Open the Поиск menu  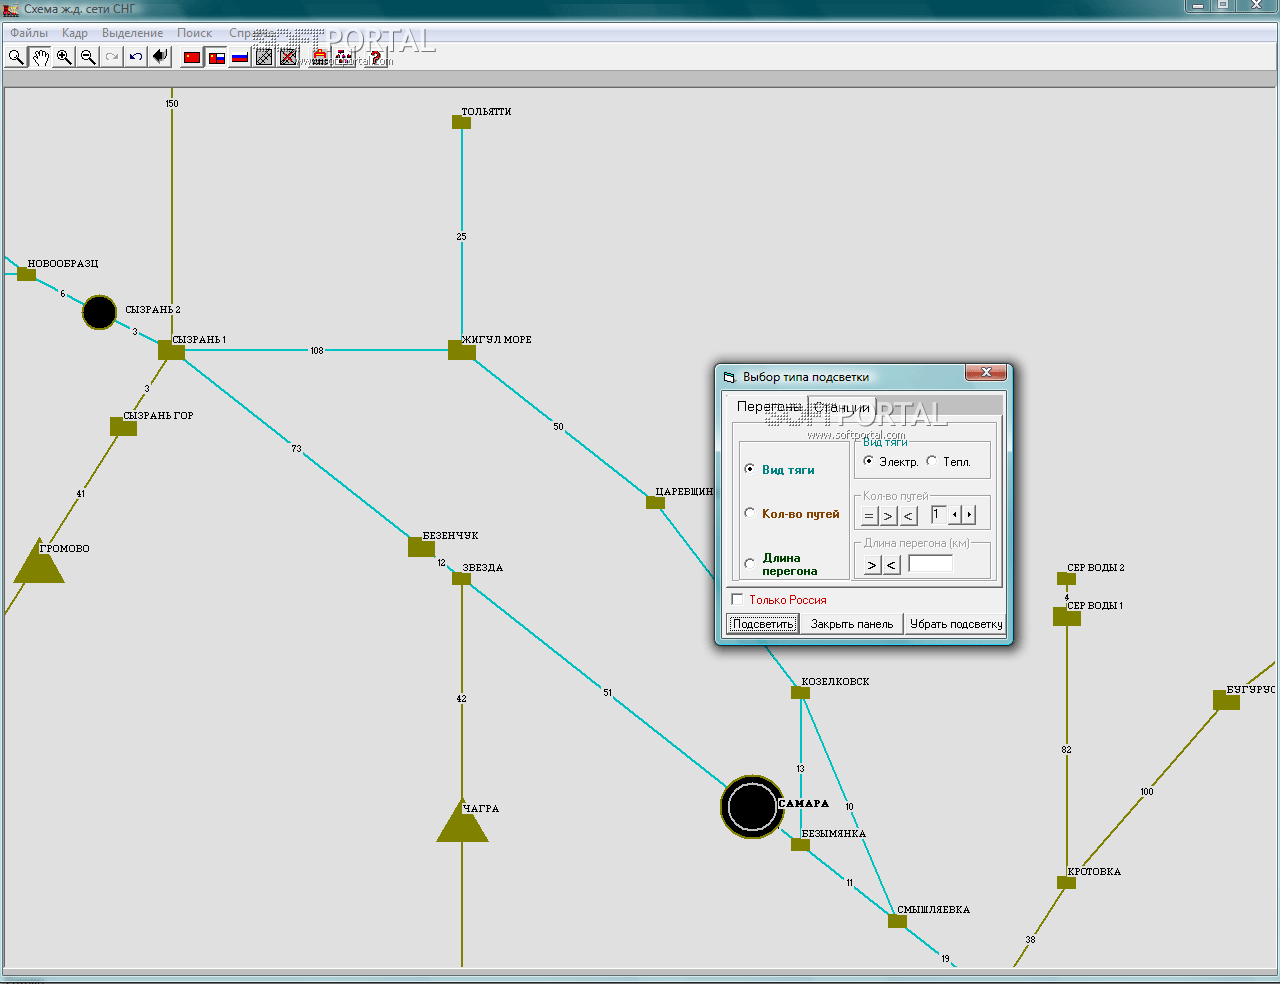coord(195,33)
